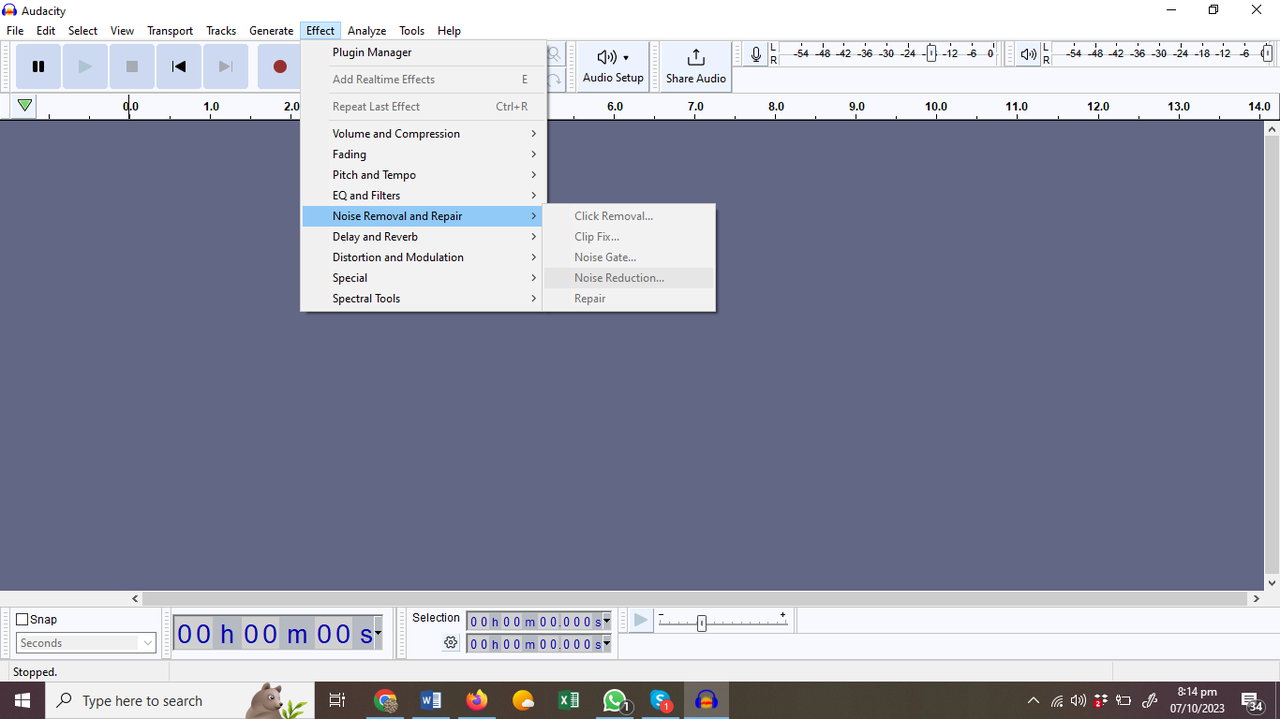Click the microphone record meter icon
1280x719 pixels.
(x=756, y=55)
